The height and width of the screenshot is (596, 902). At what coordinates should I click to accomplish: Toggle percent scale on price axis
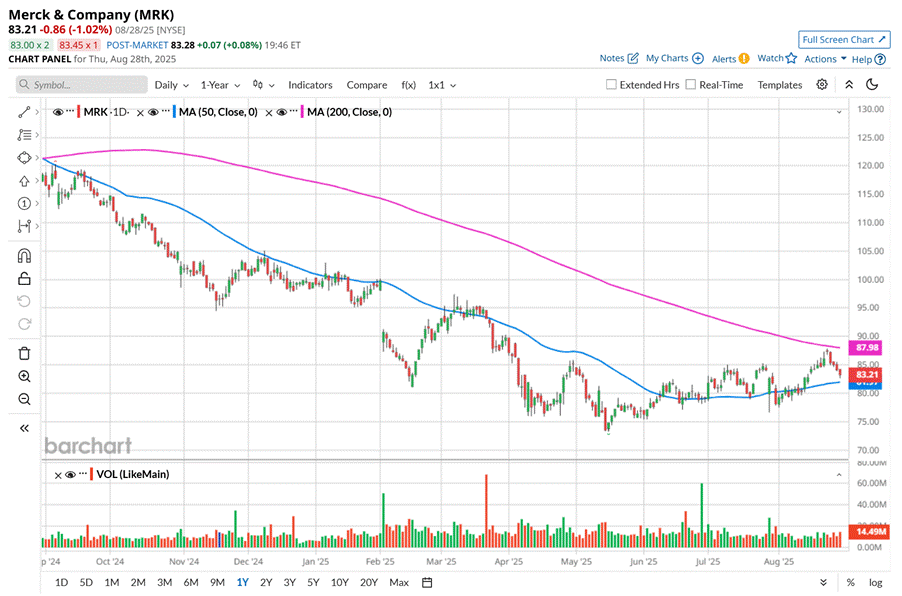850,582
